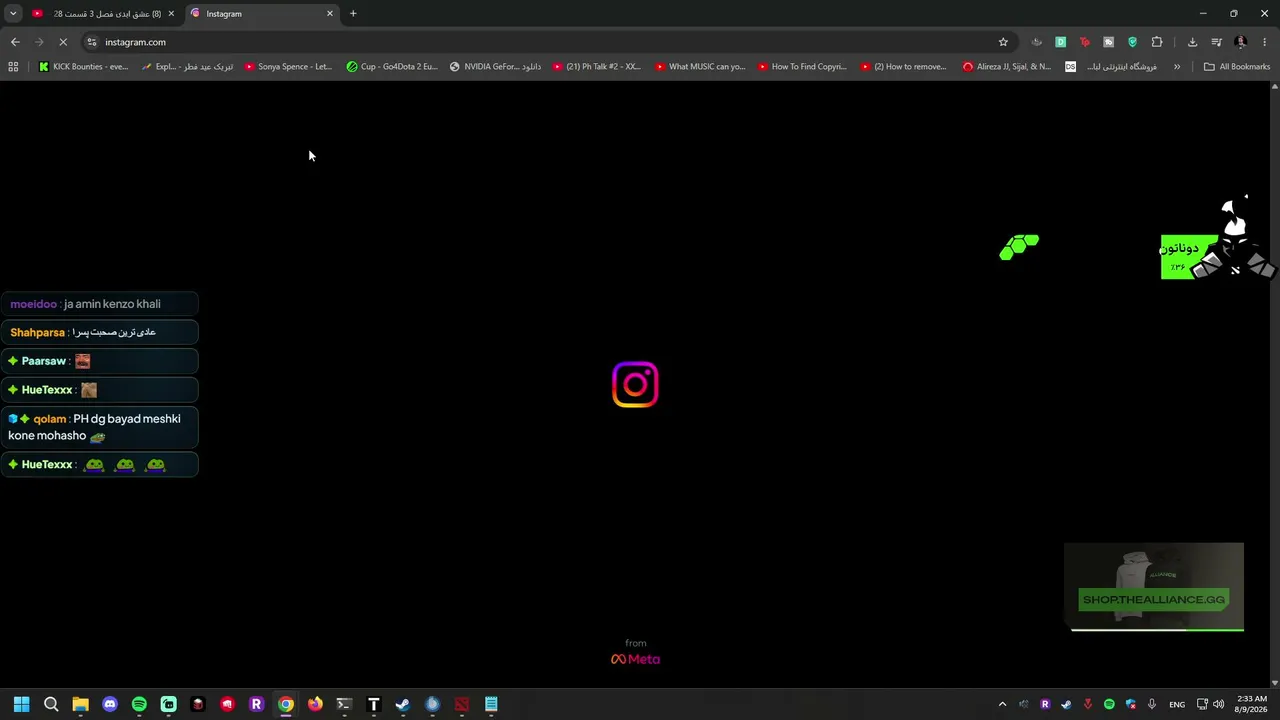Close the Instagram tab
The image size is (1280, 720).
tap(330, 14)
